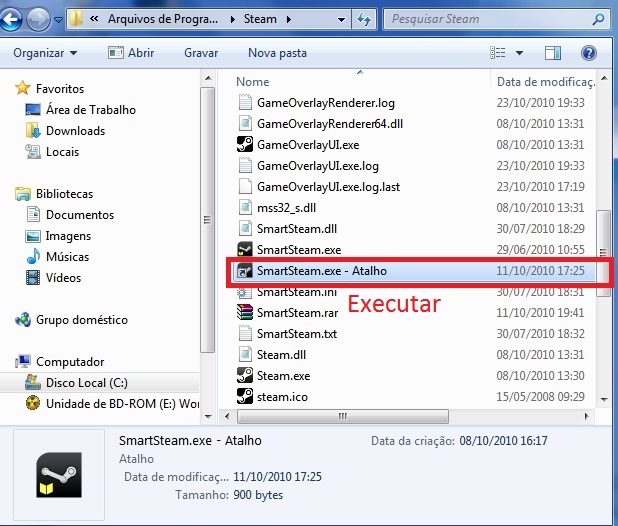This screenshot has height=526, width=618.
Task: Select Grupo doméstico in the sidebar
Action: click(71, 320)
